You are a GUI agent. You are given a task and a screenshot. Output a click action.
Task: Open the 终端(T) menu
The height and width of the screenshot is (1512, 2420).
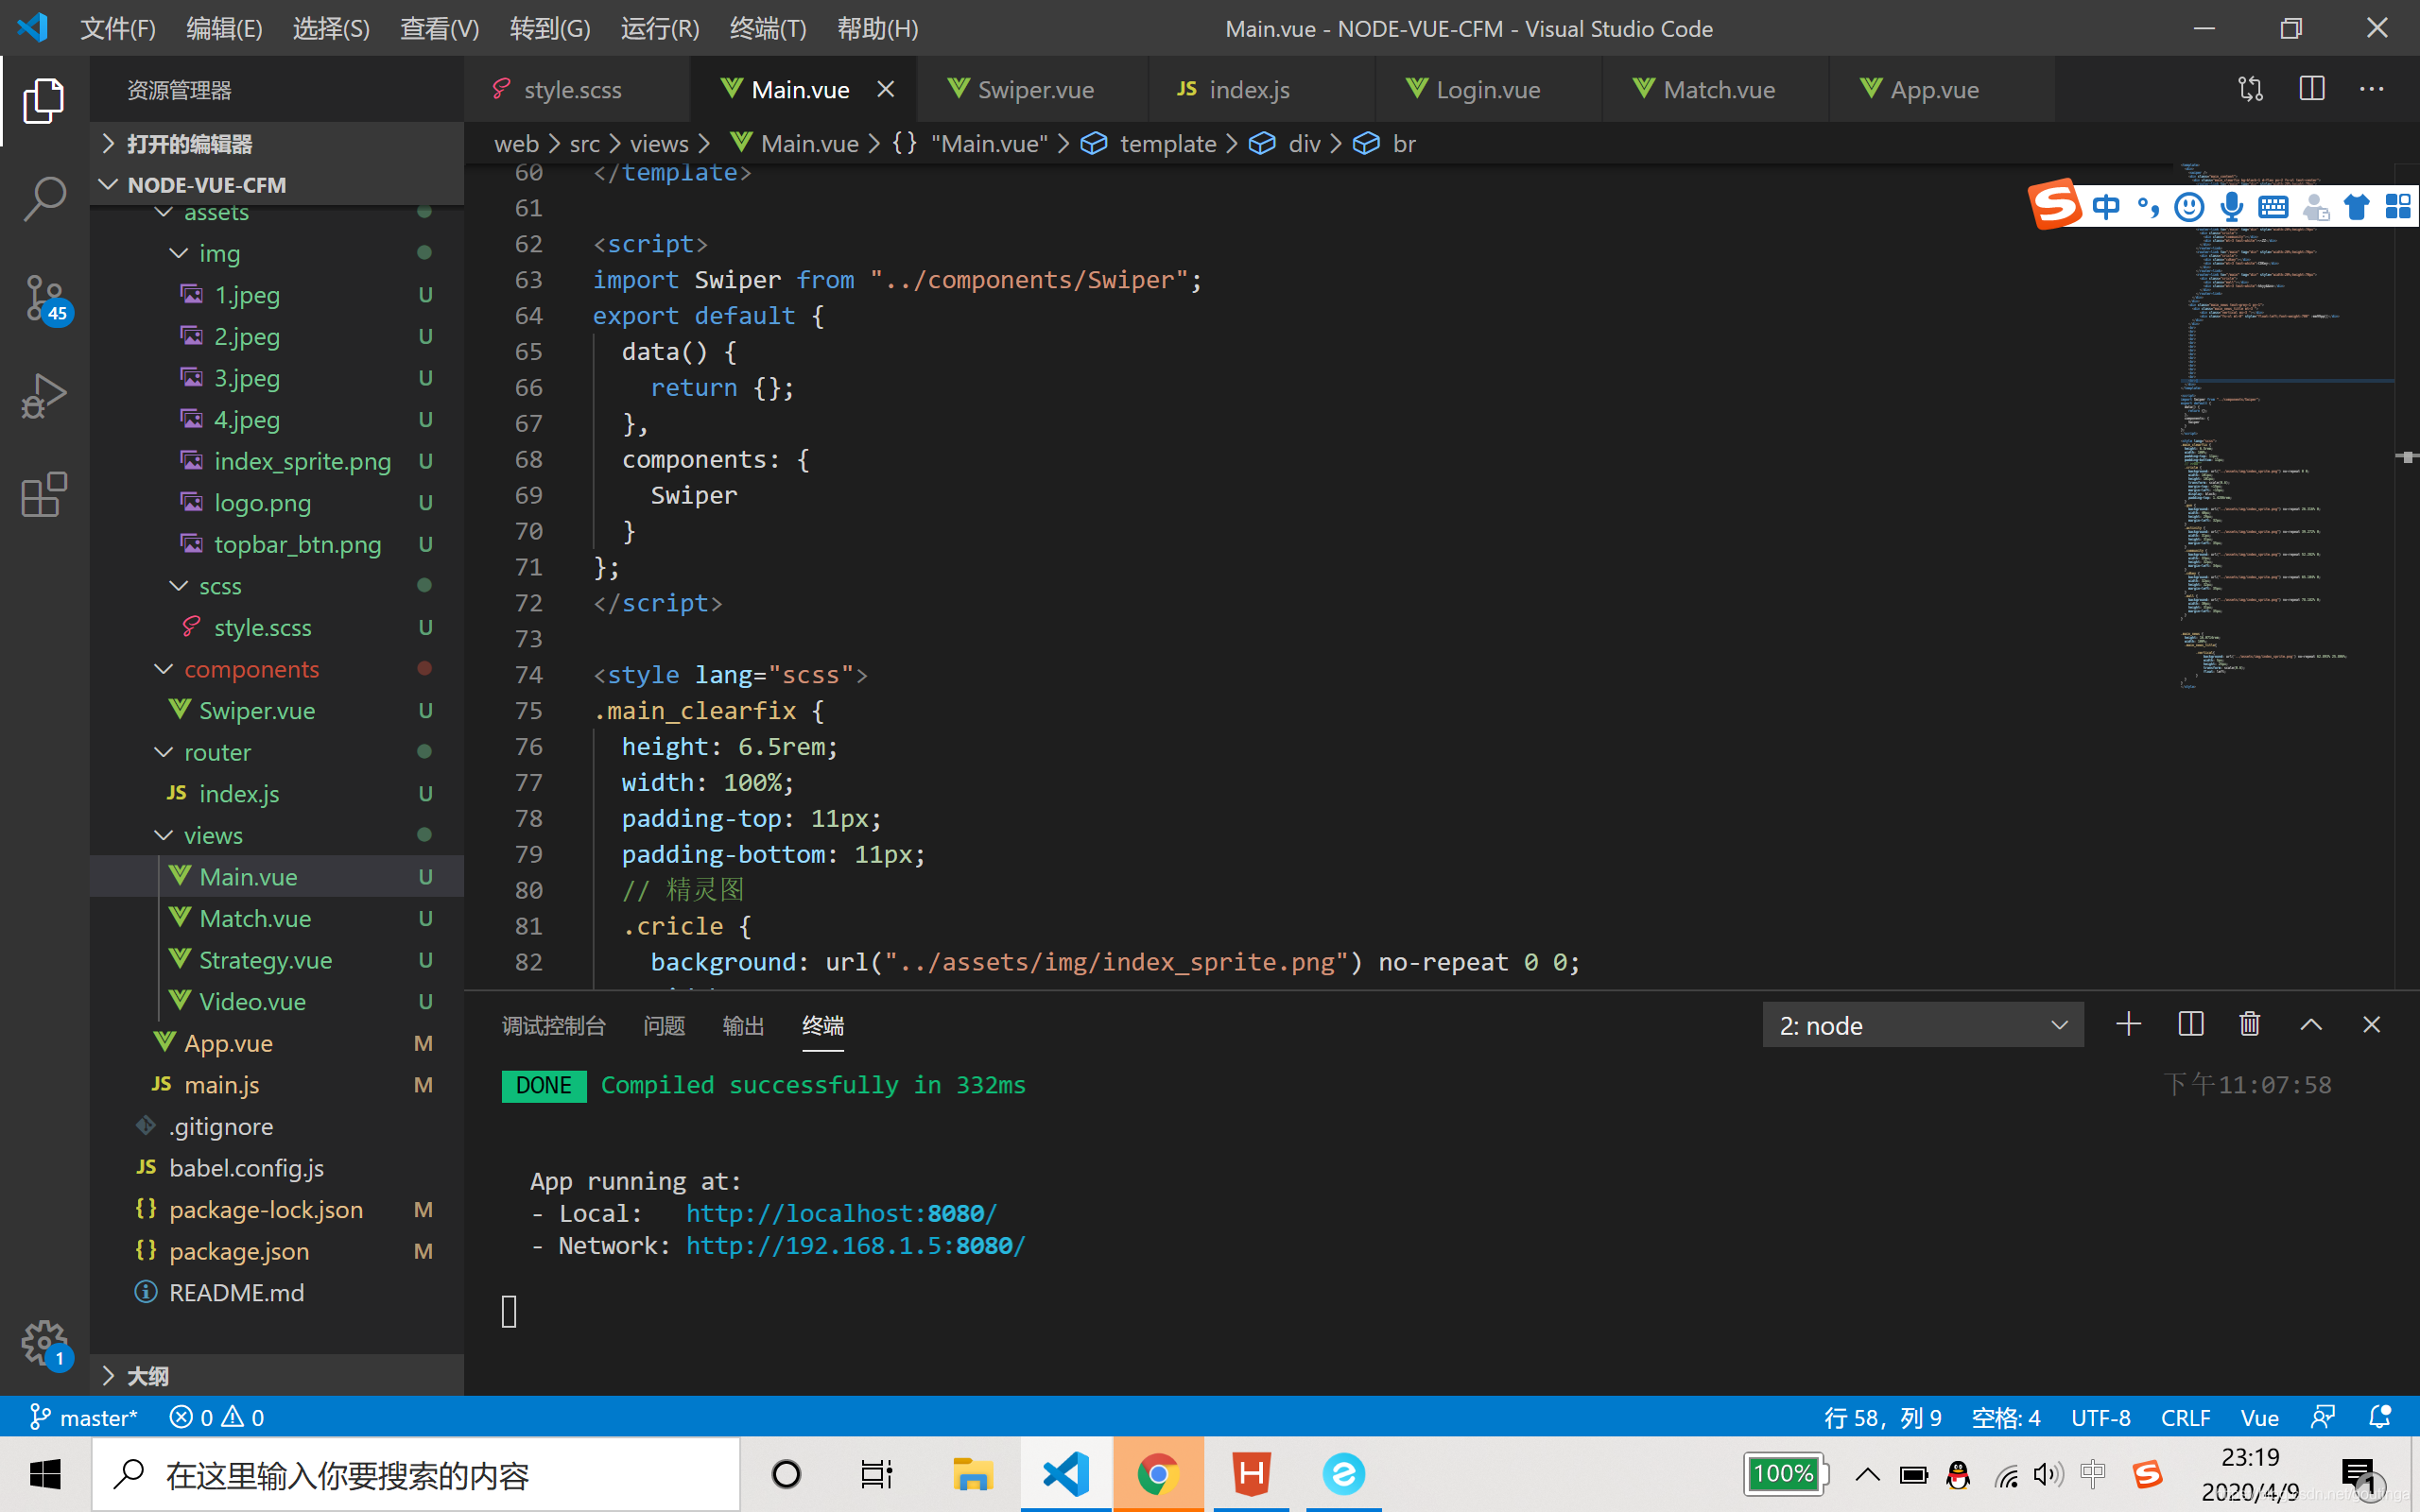[768, 28]
